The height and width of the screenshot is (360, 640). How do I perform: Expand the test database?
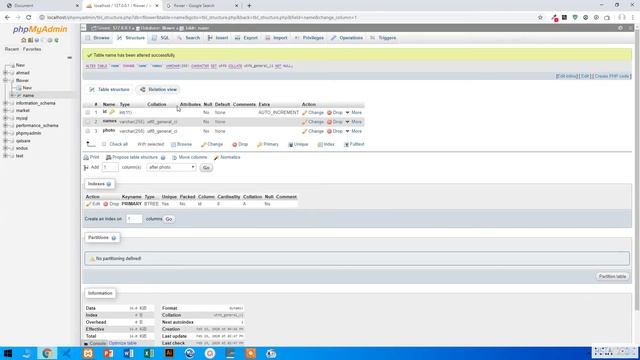point(5,156)
